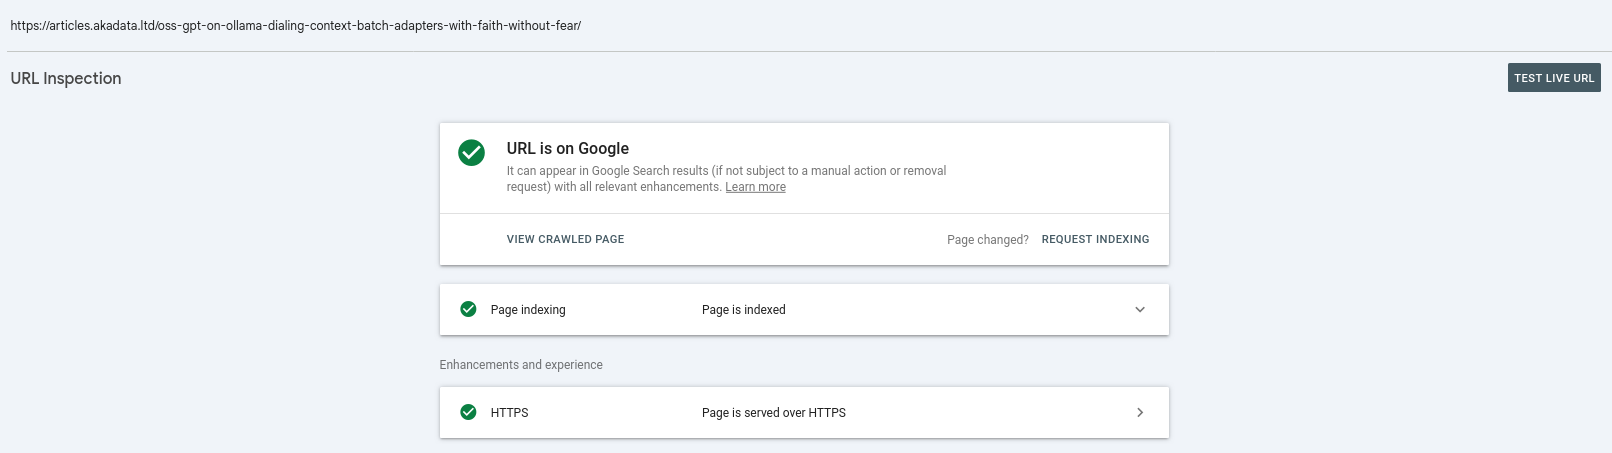Click the Google Search results description paragraph
Screen dimensions: 1612x453
[726, 179]
